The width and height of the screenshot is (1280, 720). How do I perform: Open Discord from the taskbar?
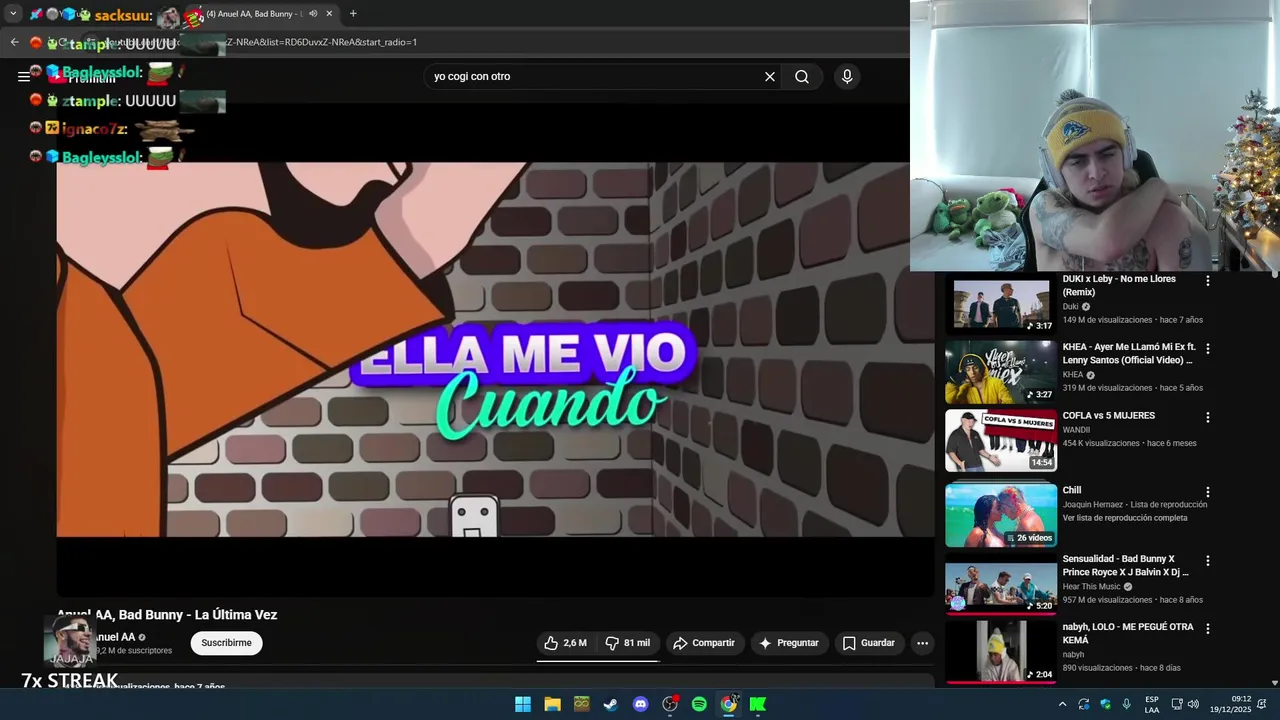click(640, 704)
